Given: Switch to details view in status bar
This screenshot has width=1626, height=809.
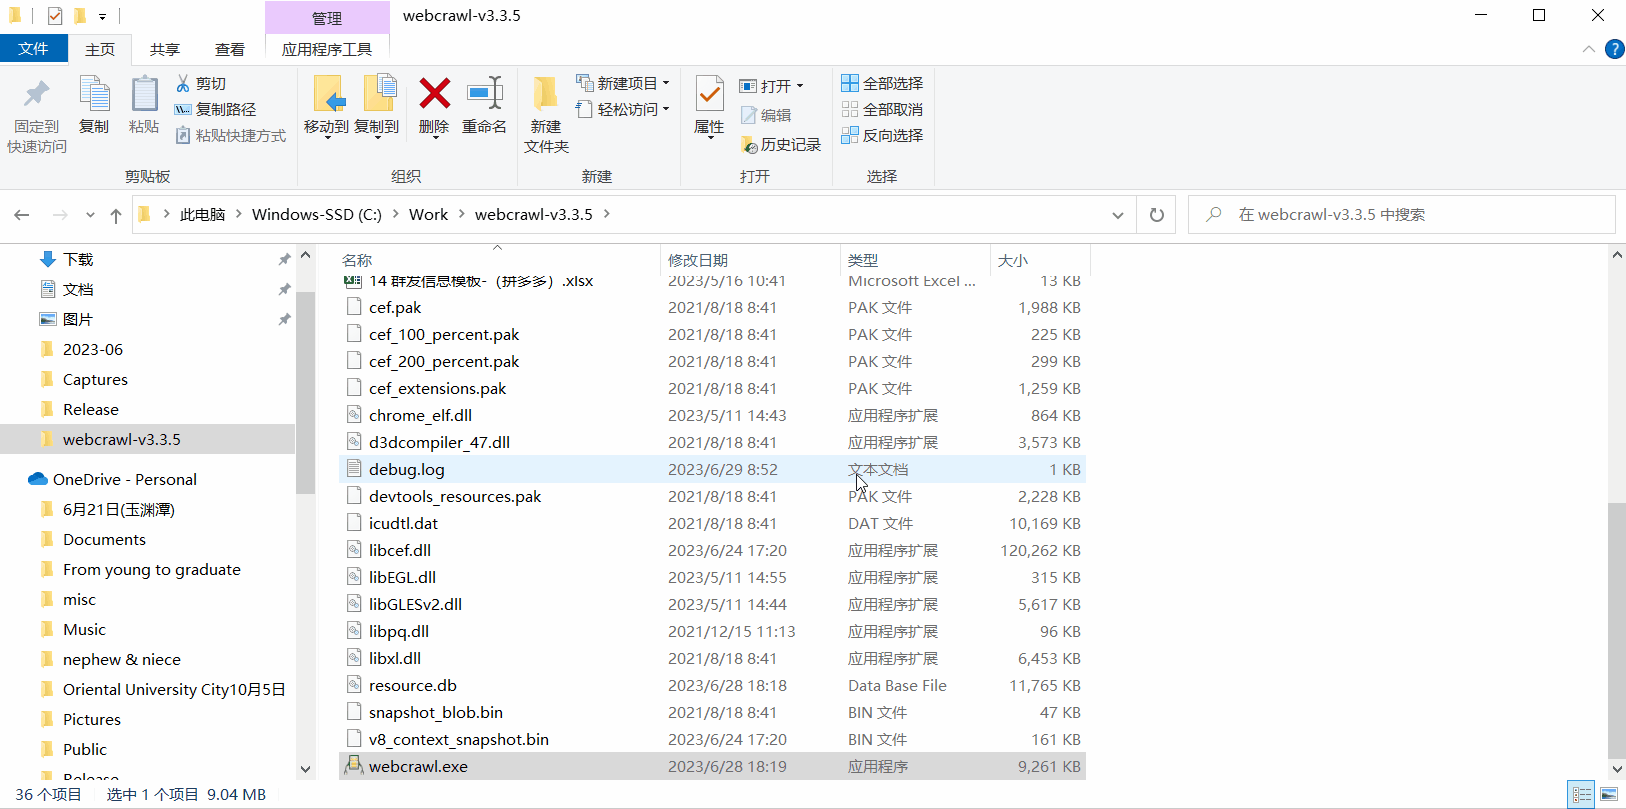Looking at the screenshot, I should click(x=1582, y=795).
